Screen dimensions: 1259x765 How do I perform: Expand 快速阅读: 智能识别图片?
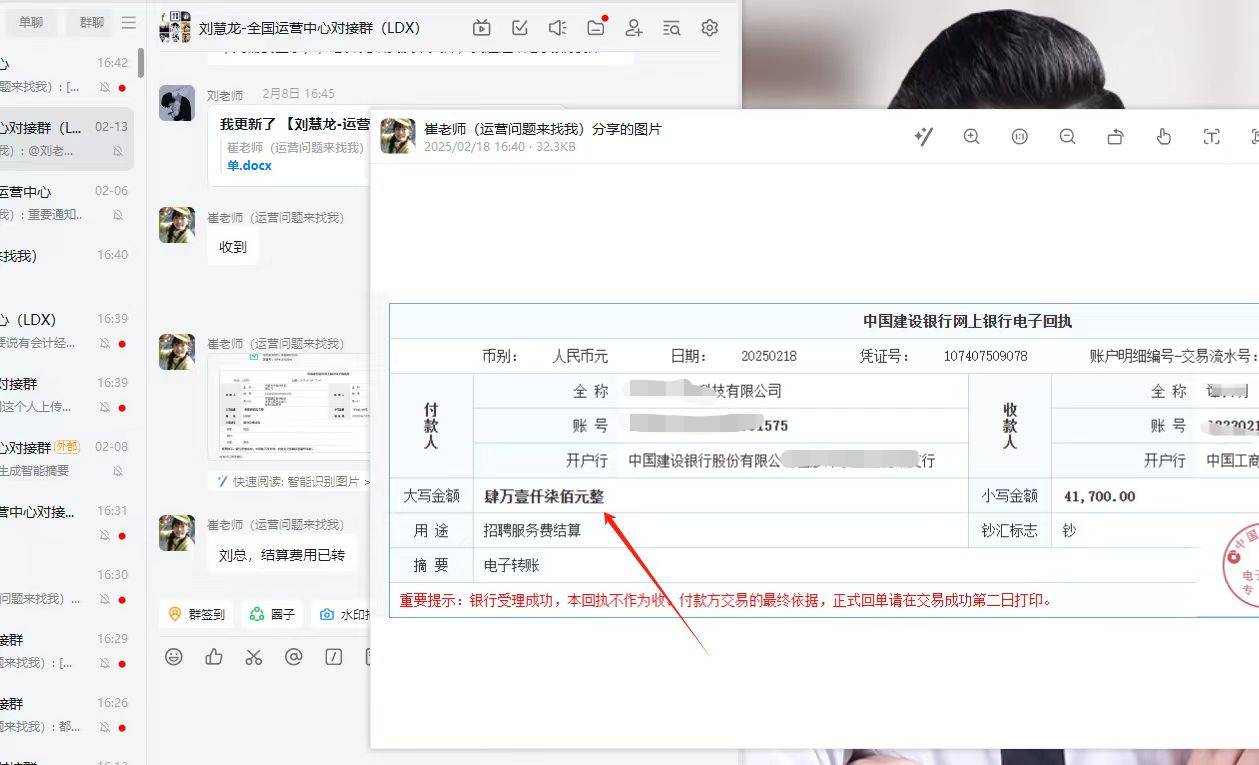[294, 481]
